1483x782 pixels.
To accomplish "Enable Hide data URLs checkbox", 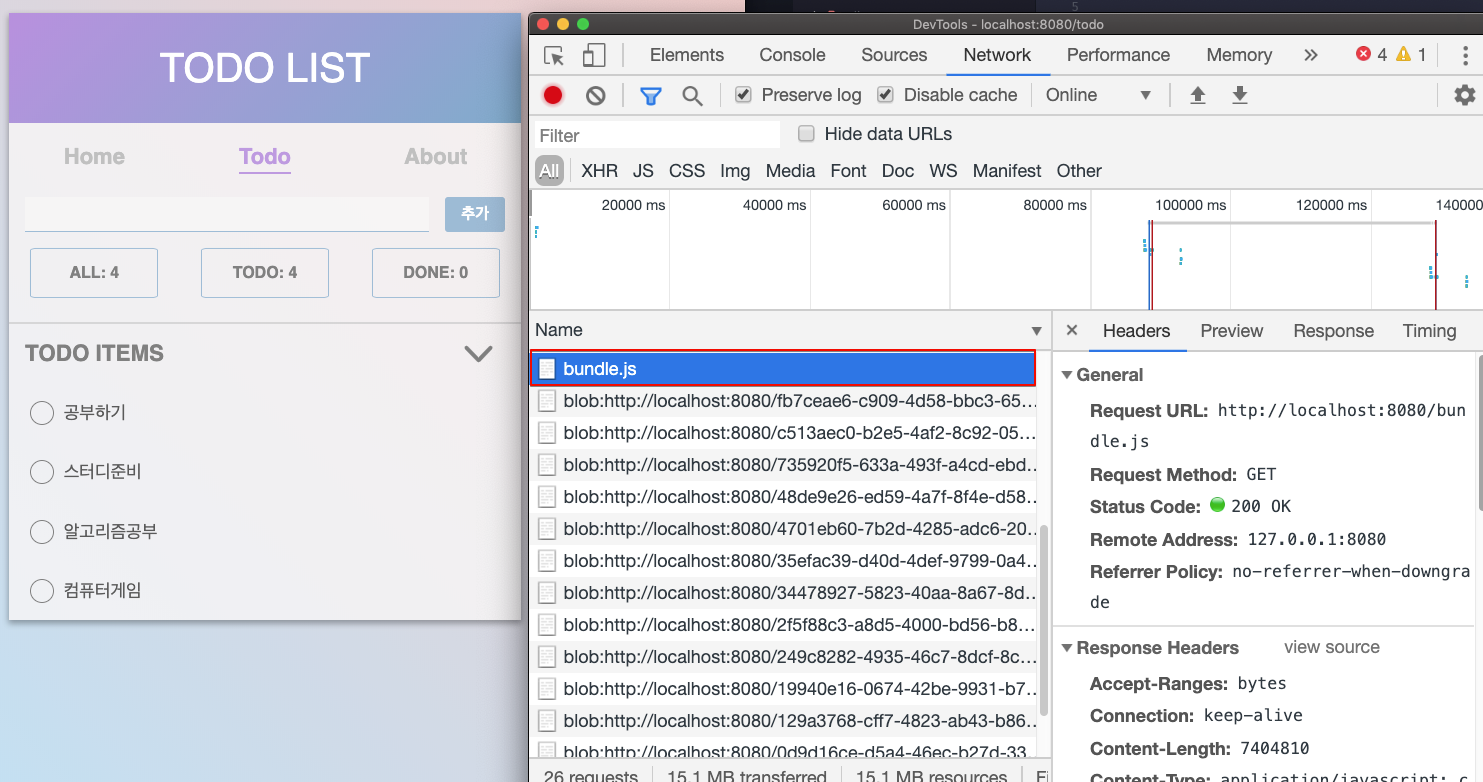I will tap(806, 134).
